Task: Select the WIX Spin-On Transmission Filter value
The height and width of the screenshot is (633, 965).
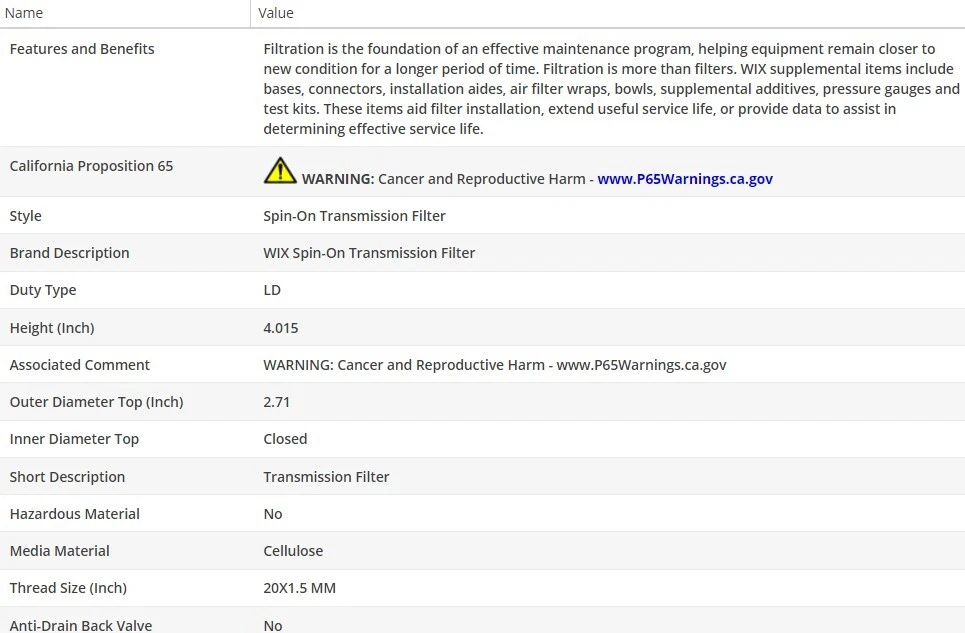Action: [369, 253]
